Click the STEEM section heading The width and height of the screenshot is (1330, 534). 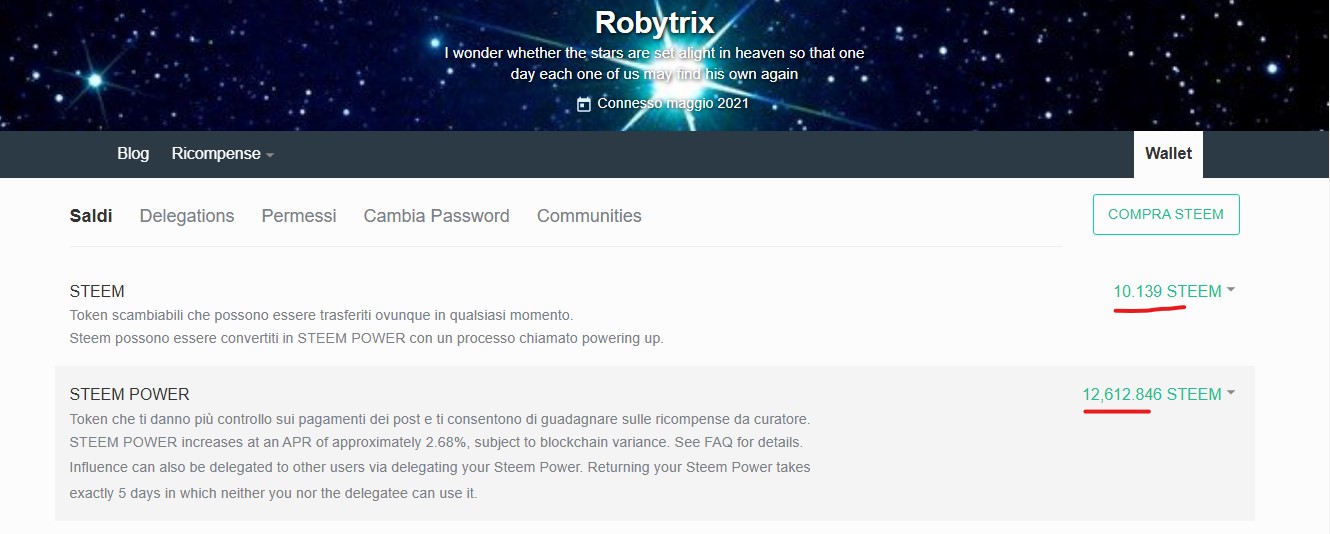click(x=97, y=292)
